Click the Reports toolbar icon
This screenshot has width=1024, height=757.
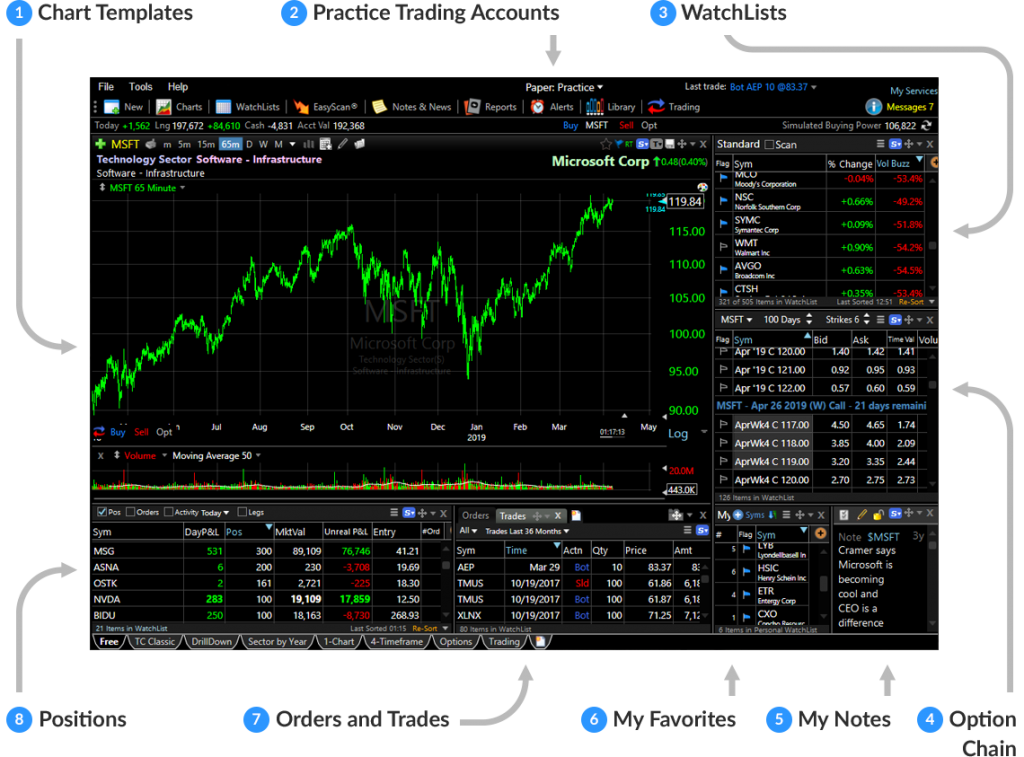pos(474,107)
